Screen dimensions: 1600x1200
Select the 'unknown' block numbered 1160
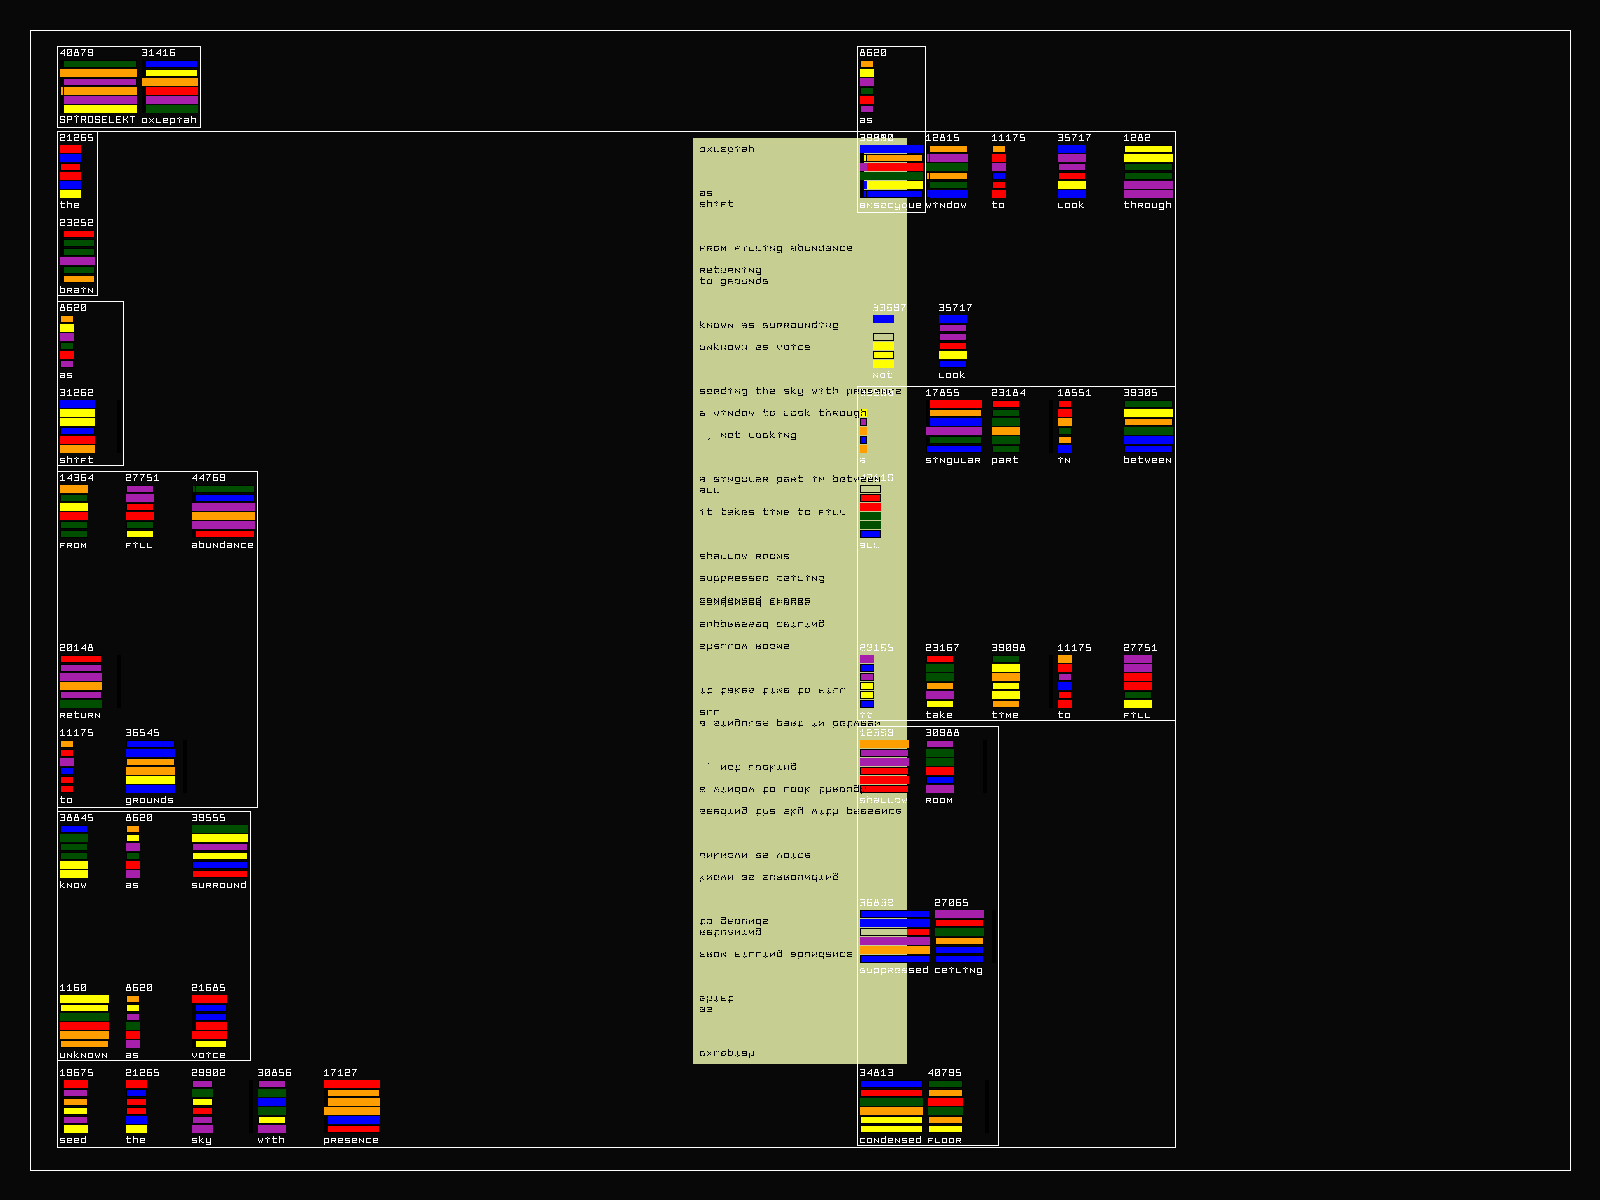84,1021
